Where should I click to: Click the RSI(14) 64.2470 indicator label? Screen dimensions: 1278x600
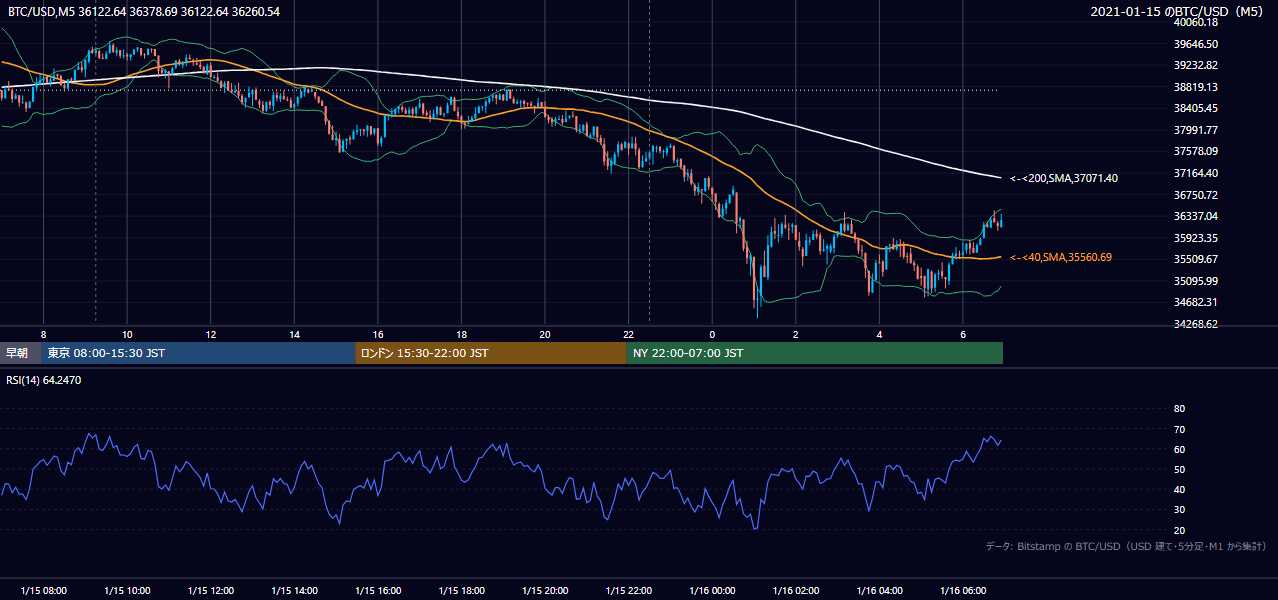coord(45,380)
